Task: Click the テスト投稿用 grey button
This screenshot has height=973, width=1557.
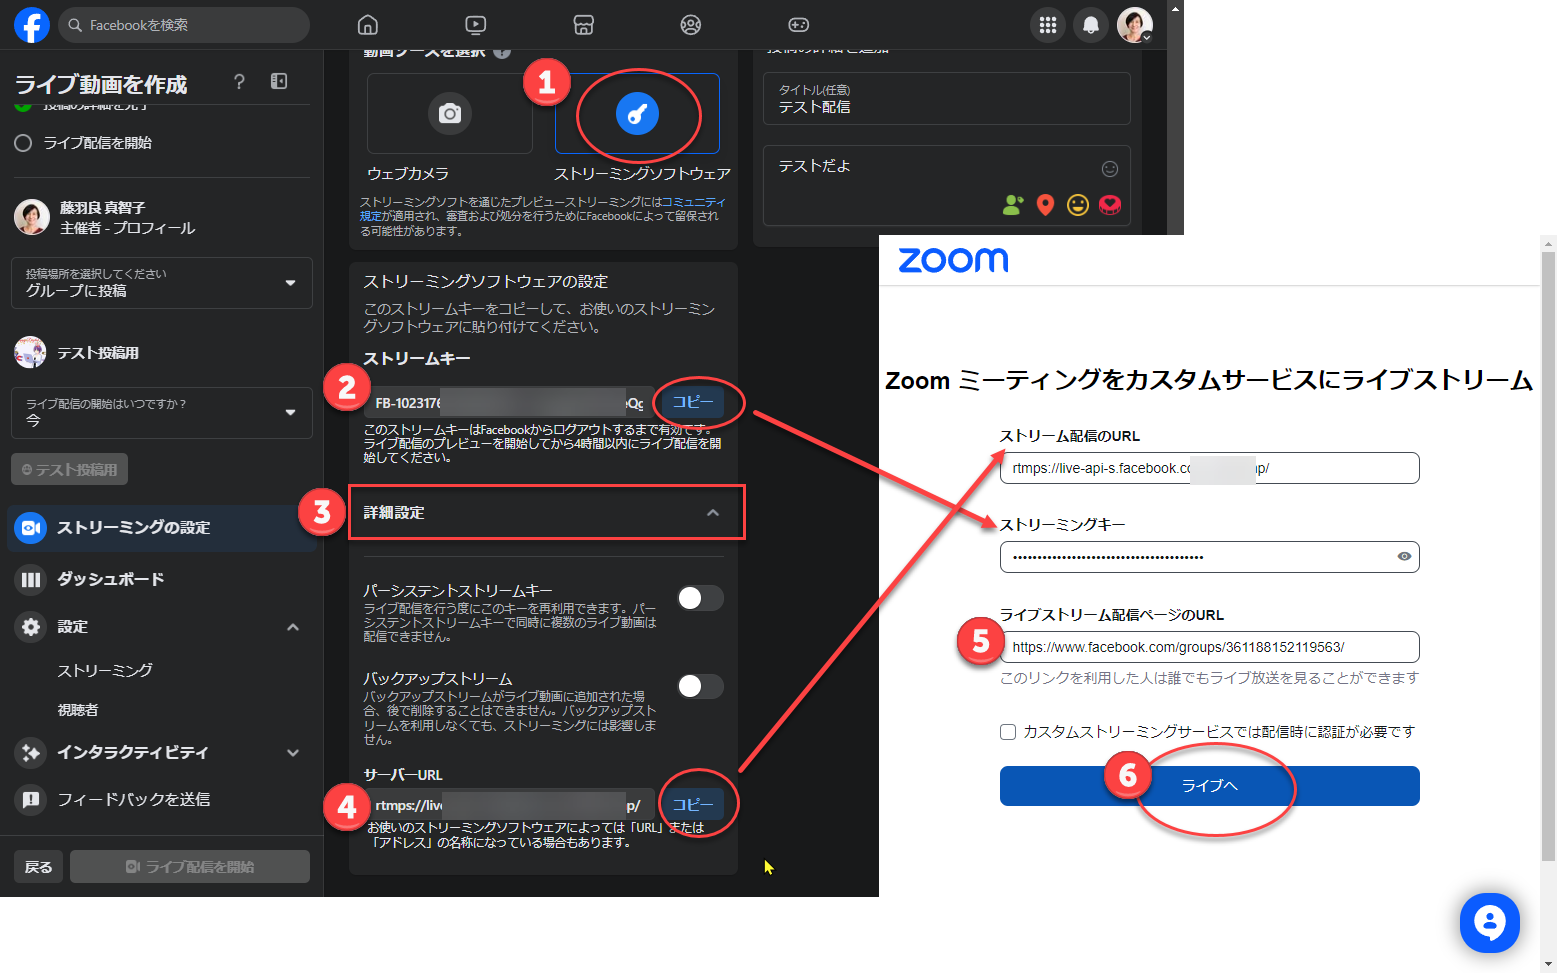Action: [x=70, y=469]
